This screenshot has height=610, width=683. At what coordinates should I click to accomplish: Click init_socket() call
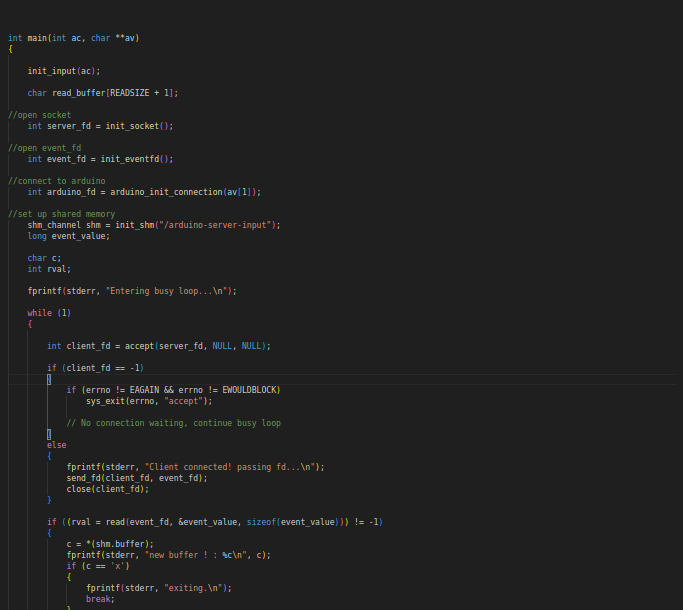pos(137,126)
